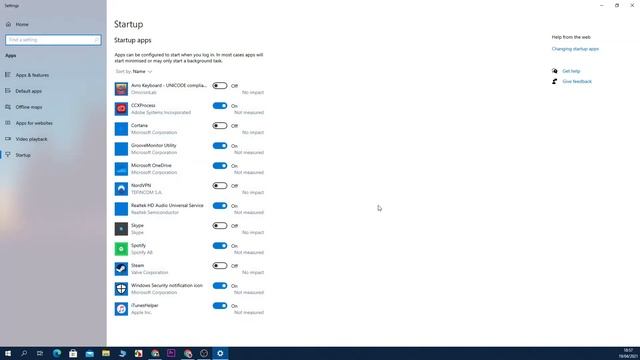Open the Sort by Name dropdown
The width and height of the screenshot is (640, 360).
[x=134, y=71]
